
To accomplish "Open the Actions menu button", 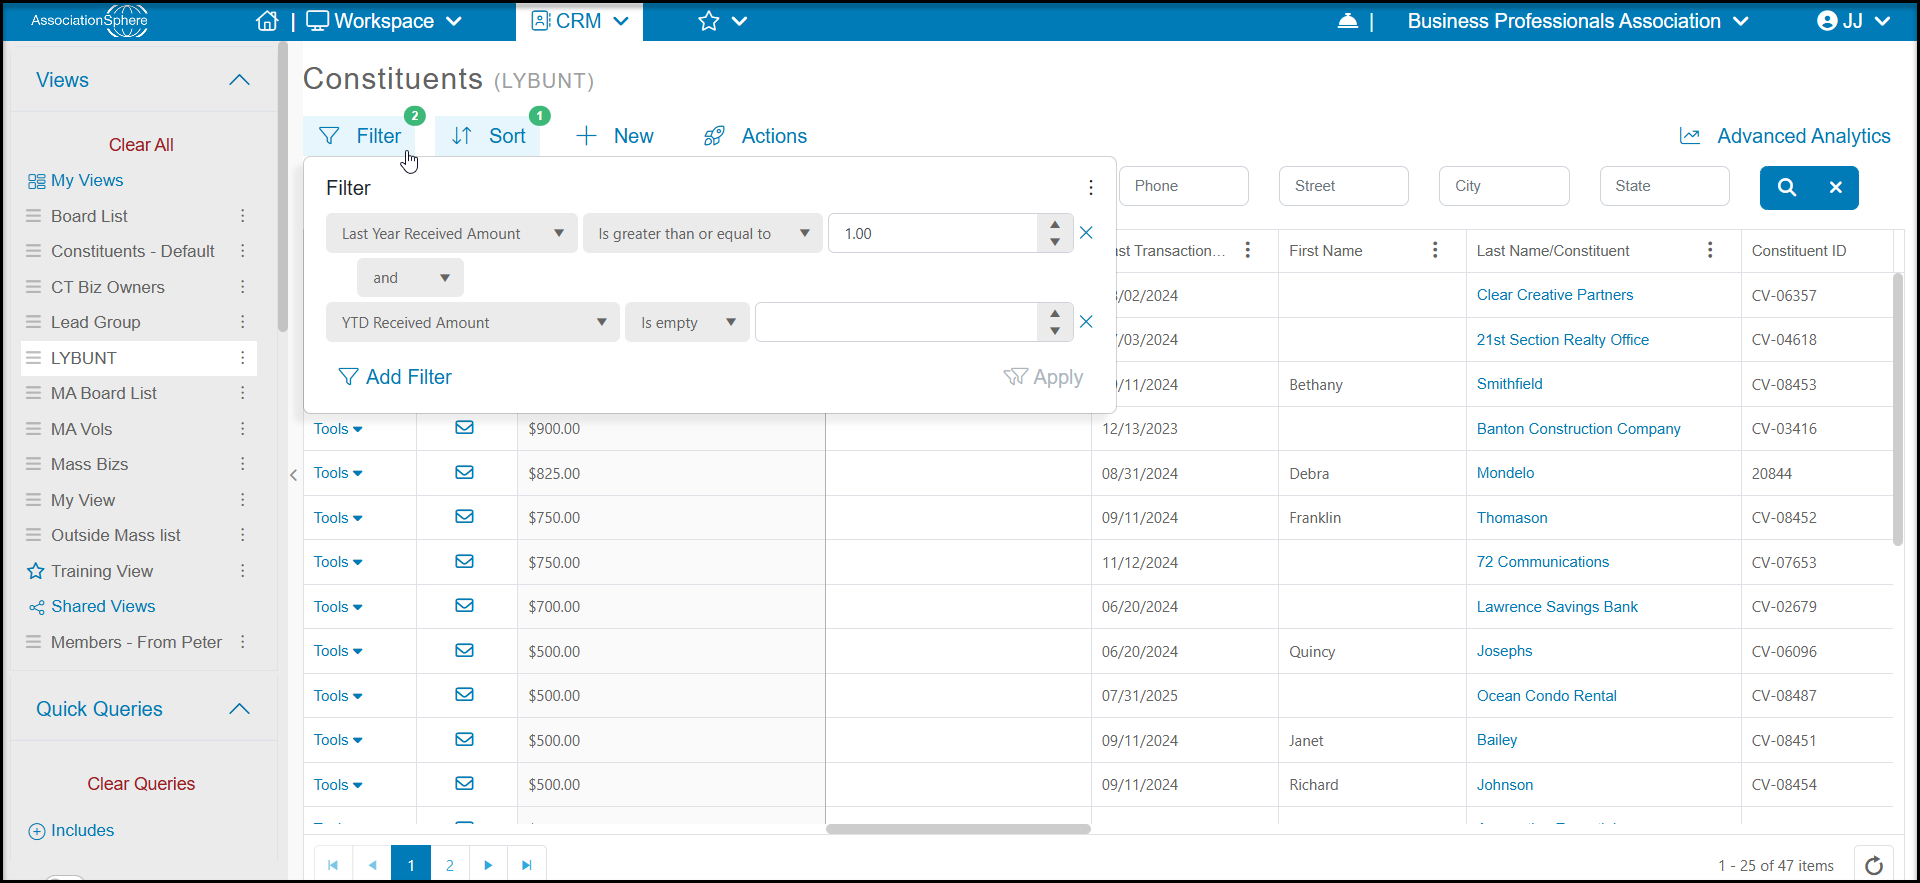I will (755, 136).
